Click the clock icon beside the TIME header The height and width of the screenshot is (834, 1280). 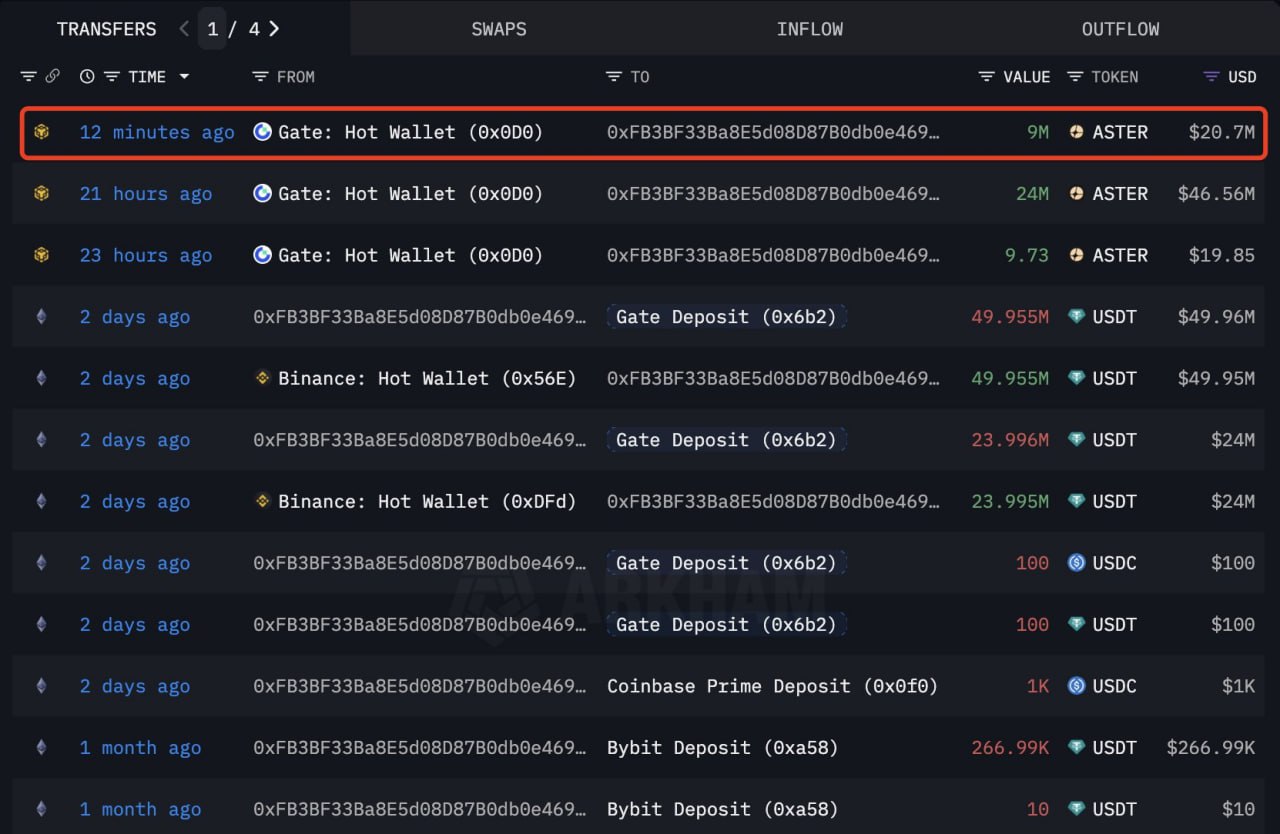(x=87, y=77)
